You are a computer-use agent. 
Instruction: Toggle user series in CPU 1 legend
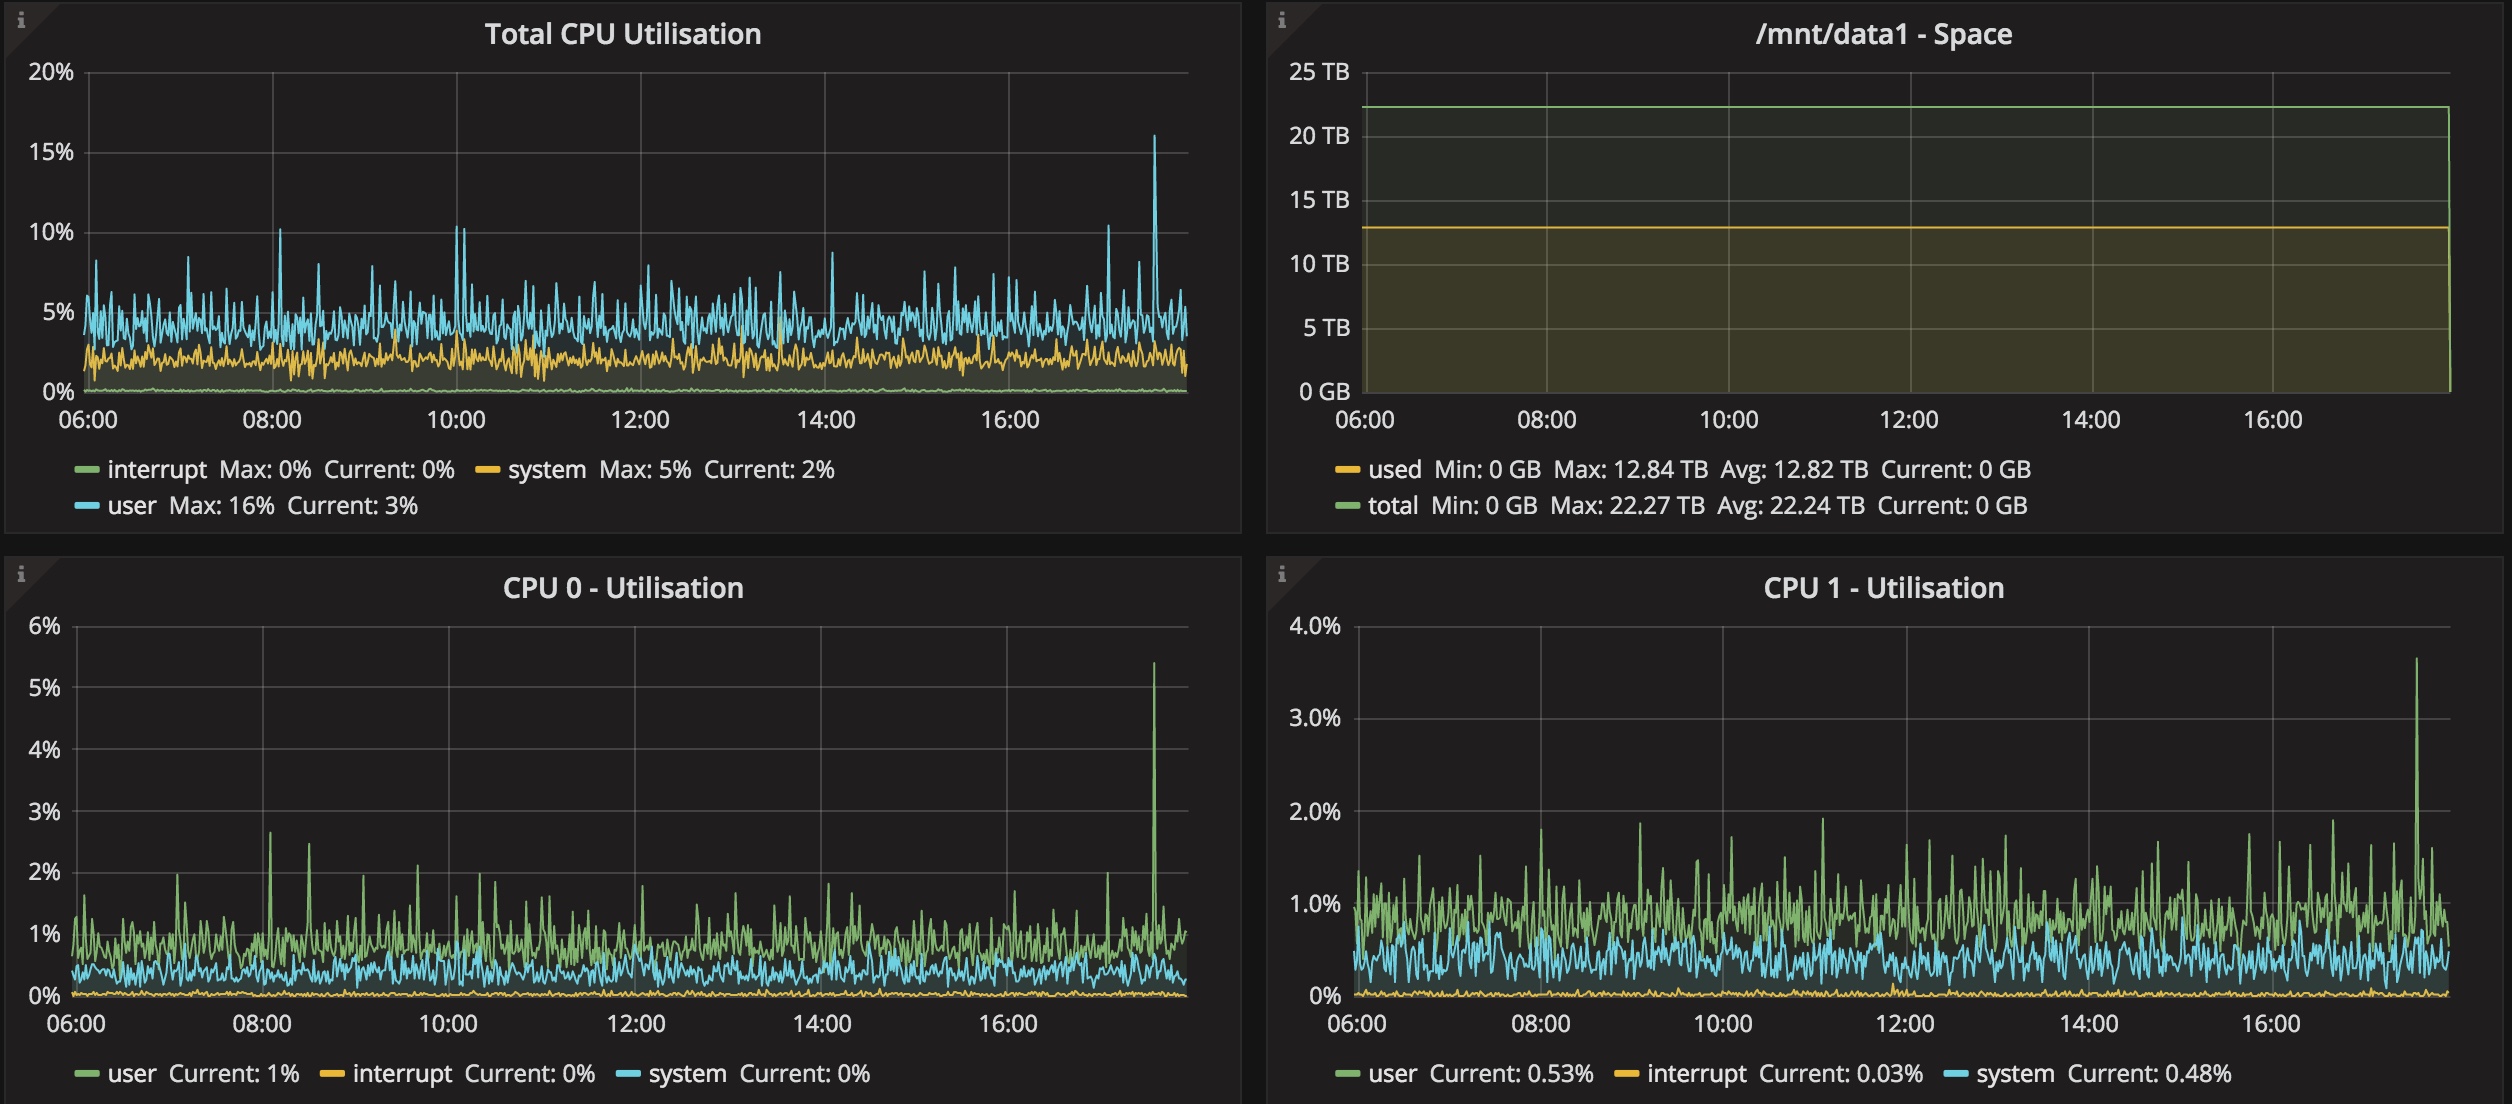[x=1392, y=1074]
